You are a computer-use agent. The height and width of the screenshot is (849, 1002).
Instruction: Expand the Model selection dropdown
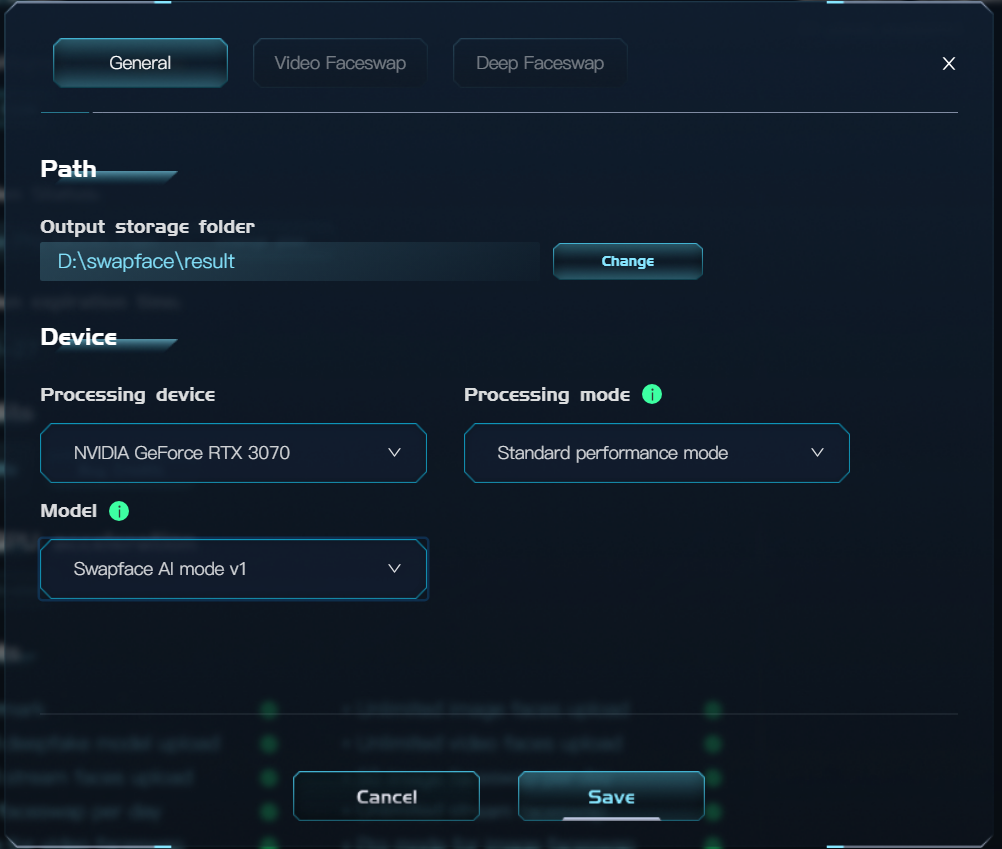click(x=233, y=567)
